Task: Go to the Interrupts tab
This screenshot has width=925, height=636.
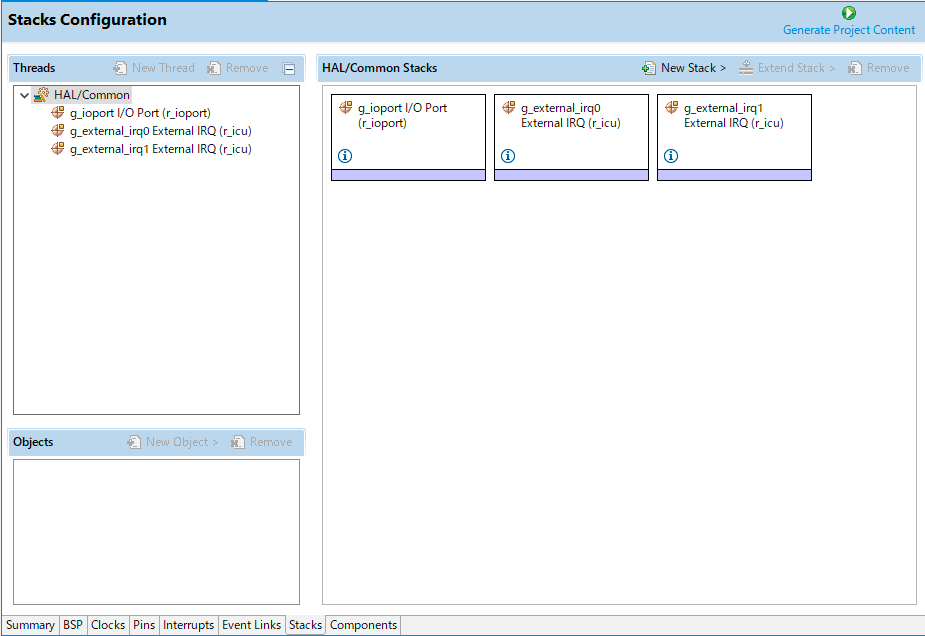Action: (189, 625)
